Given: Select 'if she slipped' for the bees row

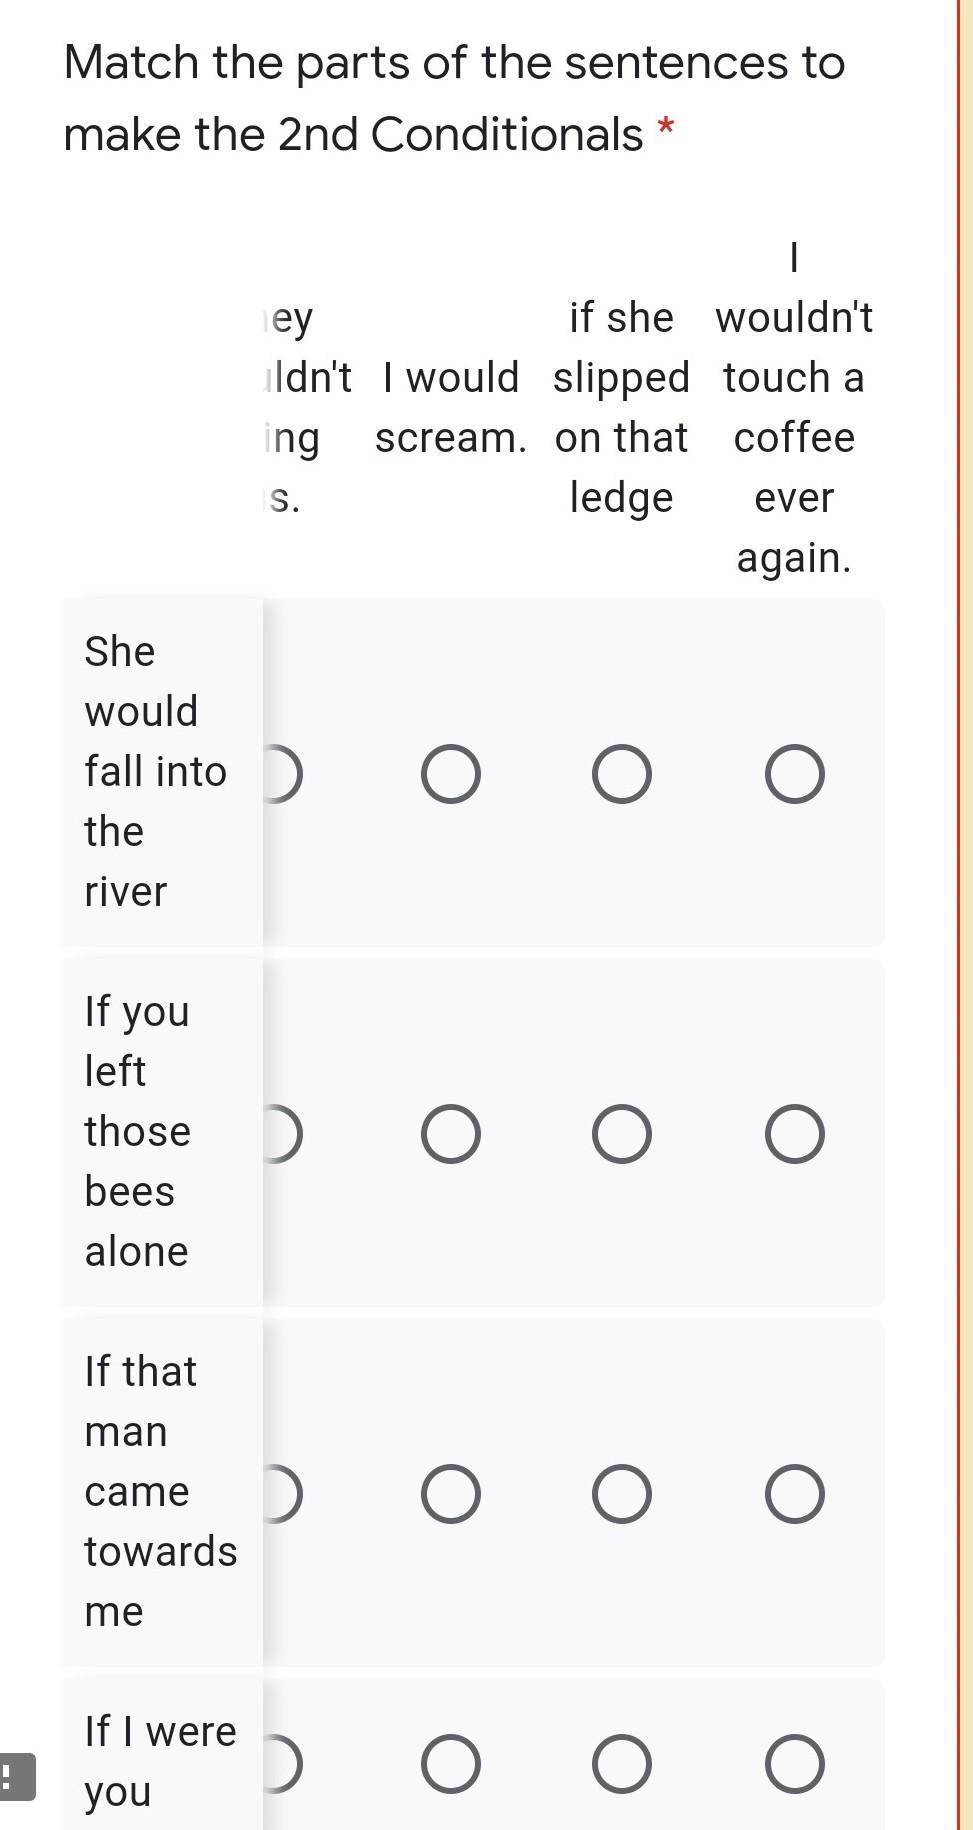Looking at the screenshot, I should [x=621, y=1134].
